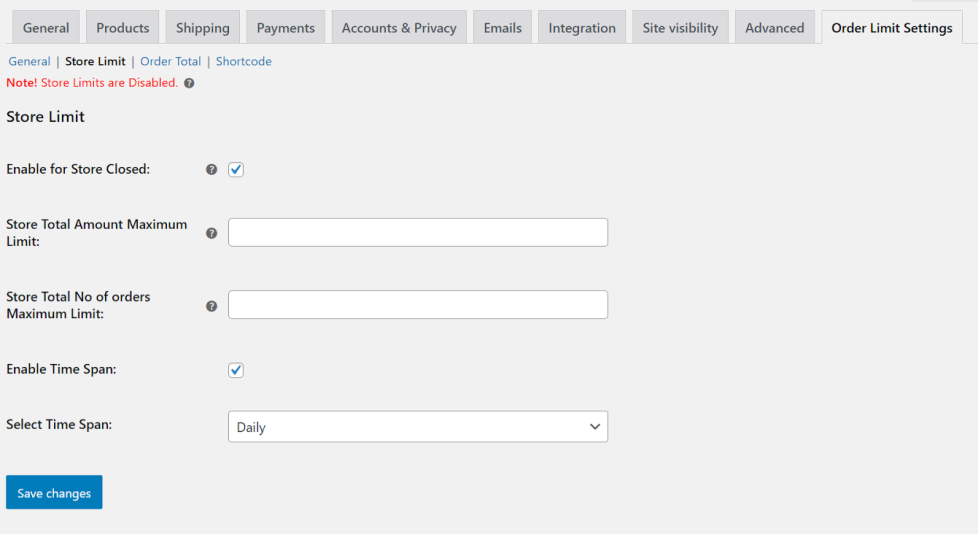Click help icon beside Store Limits Disabled note

[x=190, y=83]
